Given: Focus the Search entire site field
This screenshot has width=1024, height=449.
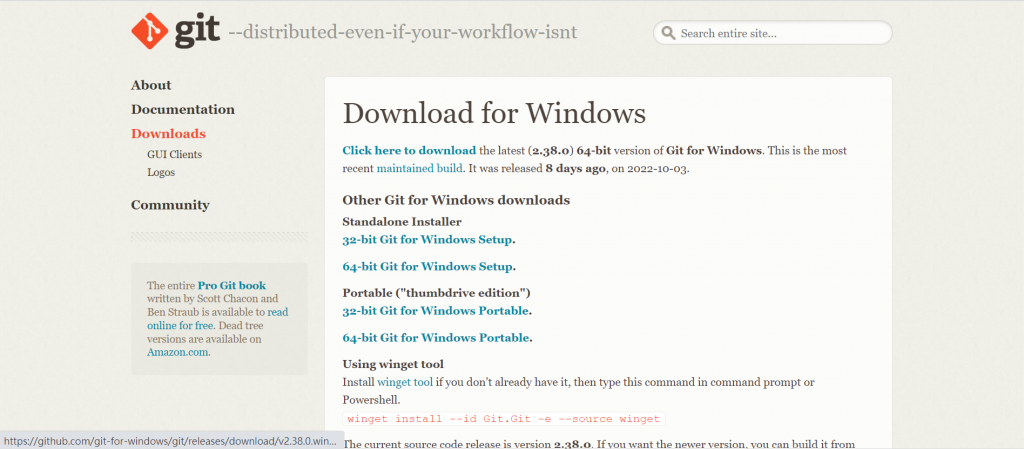Looking at the screenshot, I should pos(773,33).
